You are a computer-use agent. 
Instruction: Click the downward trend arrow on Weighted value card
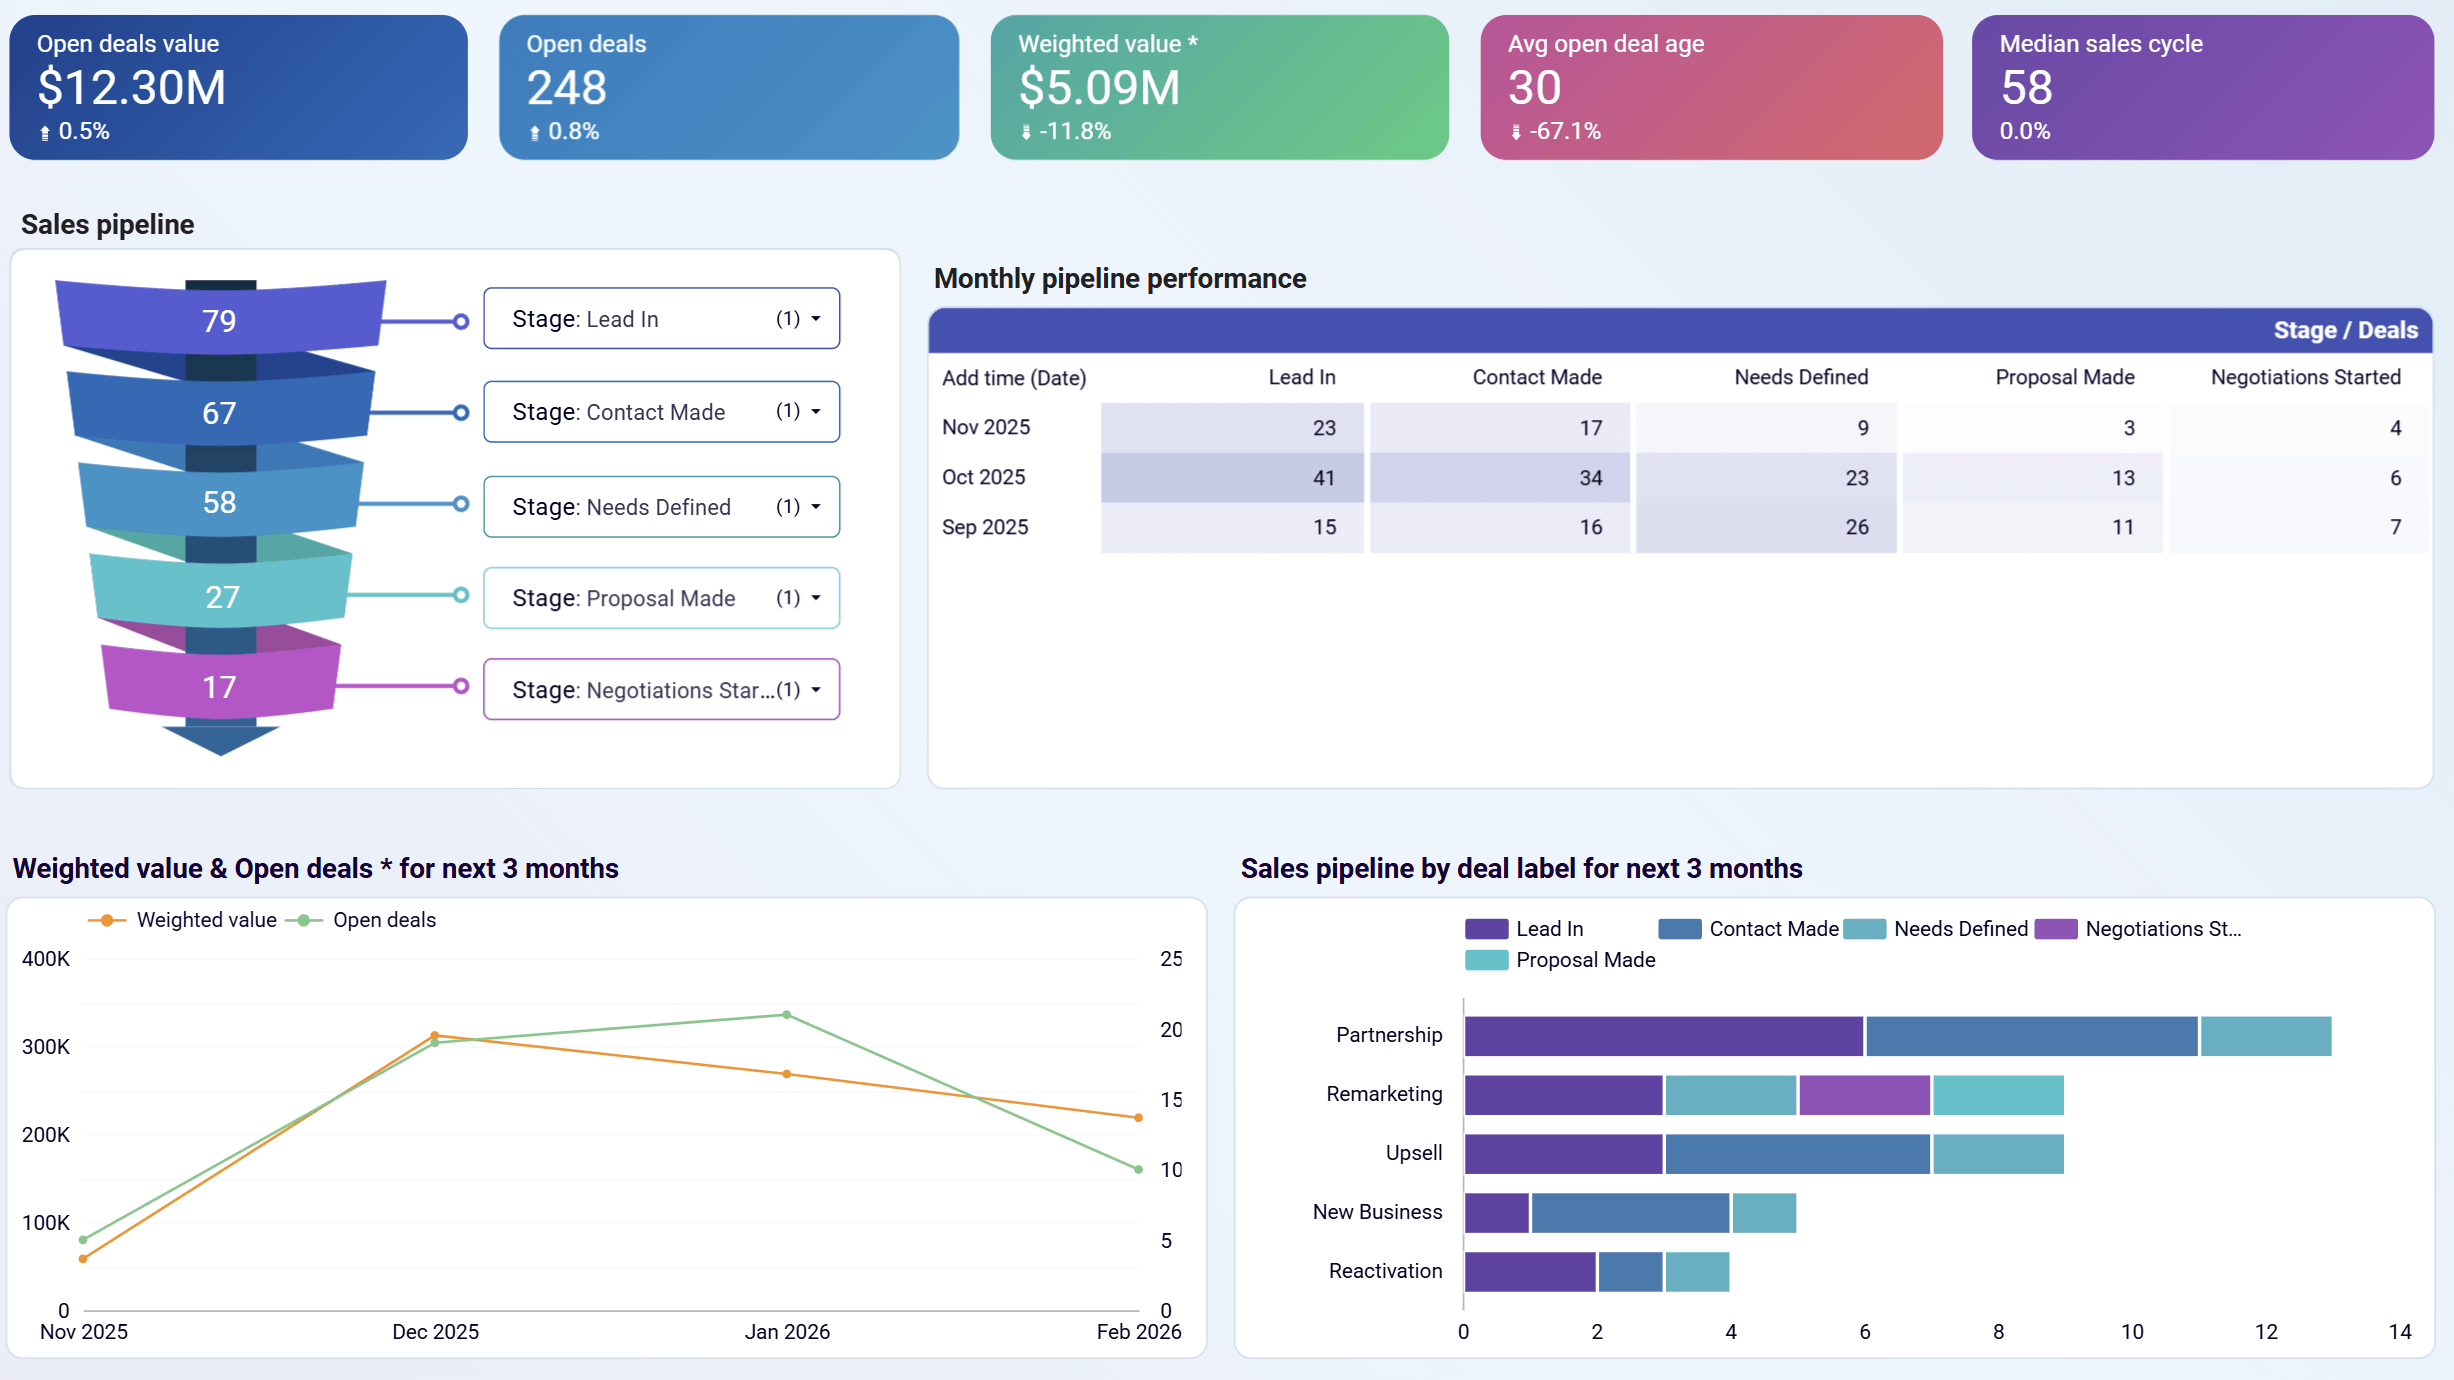coord(1028,130)
